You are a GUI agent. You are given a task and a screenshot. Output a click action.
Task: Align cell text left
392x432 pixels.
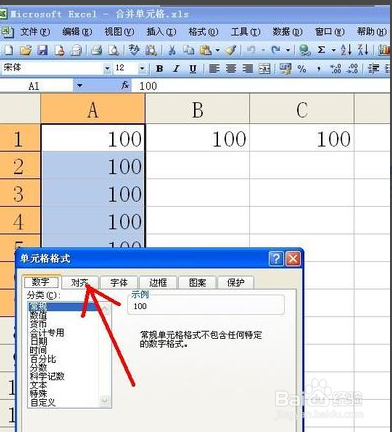(x=214, y=69)
